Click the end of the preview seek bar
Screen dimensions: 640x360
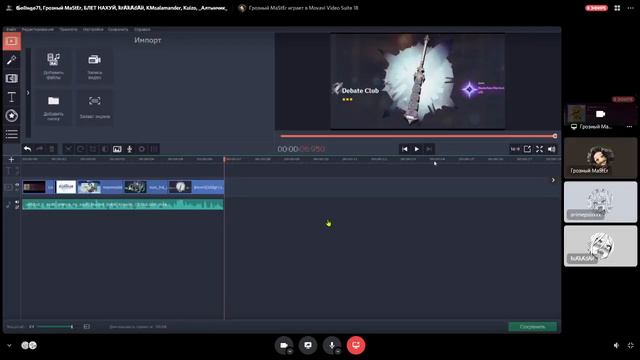pyautogui.click(x=555, y=136)
